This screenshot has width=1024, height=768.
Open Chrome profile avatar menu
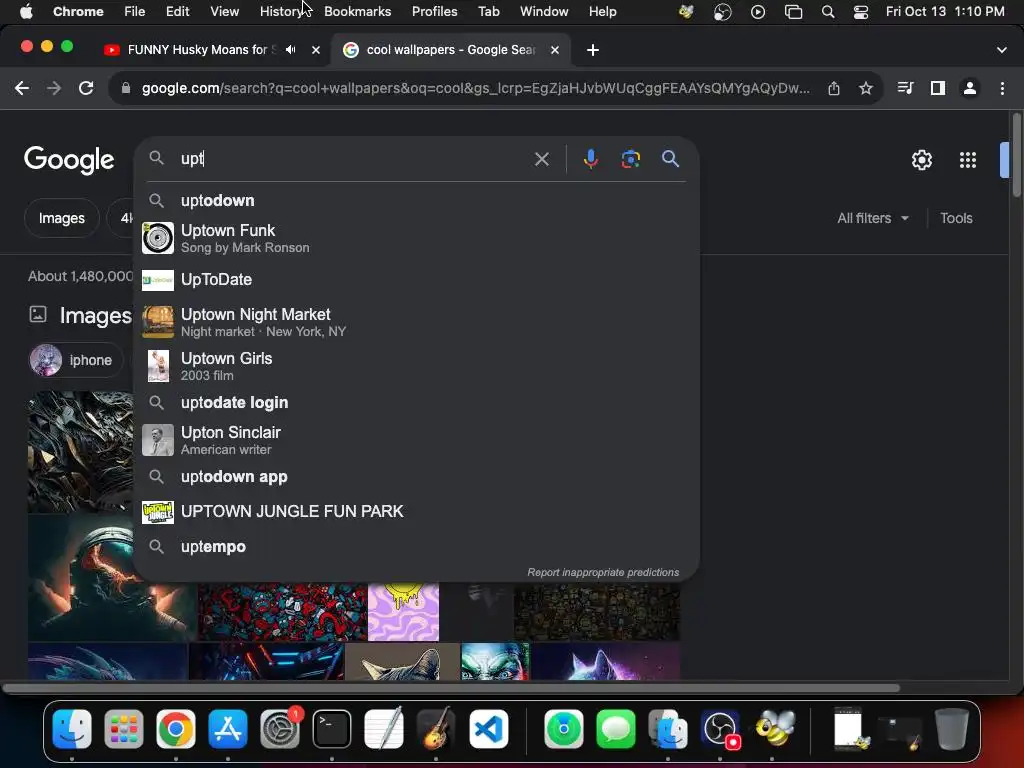(x=970, y=88)
